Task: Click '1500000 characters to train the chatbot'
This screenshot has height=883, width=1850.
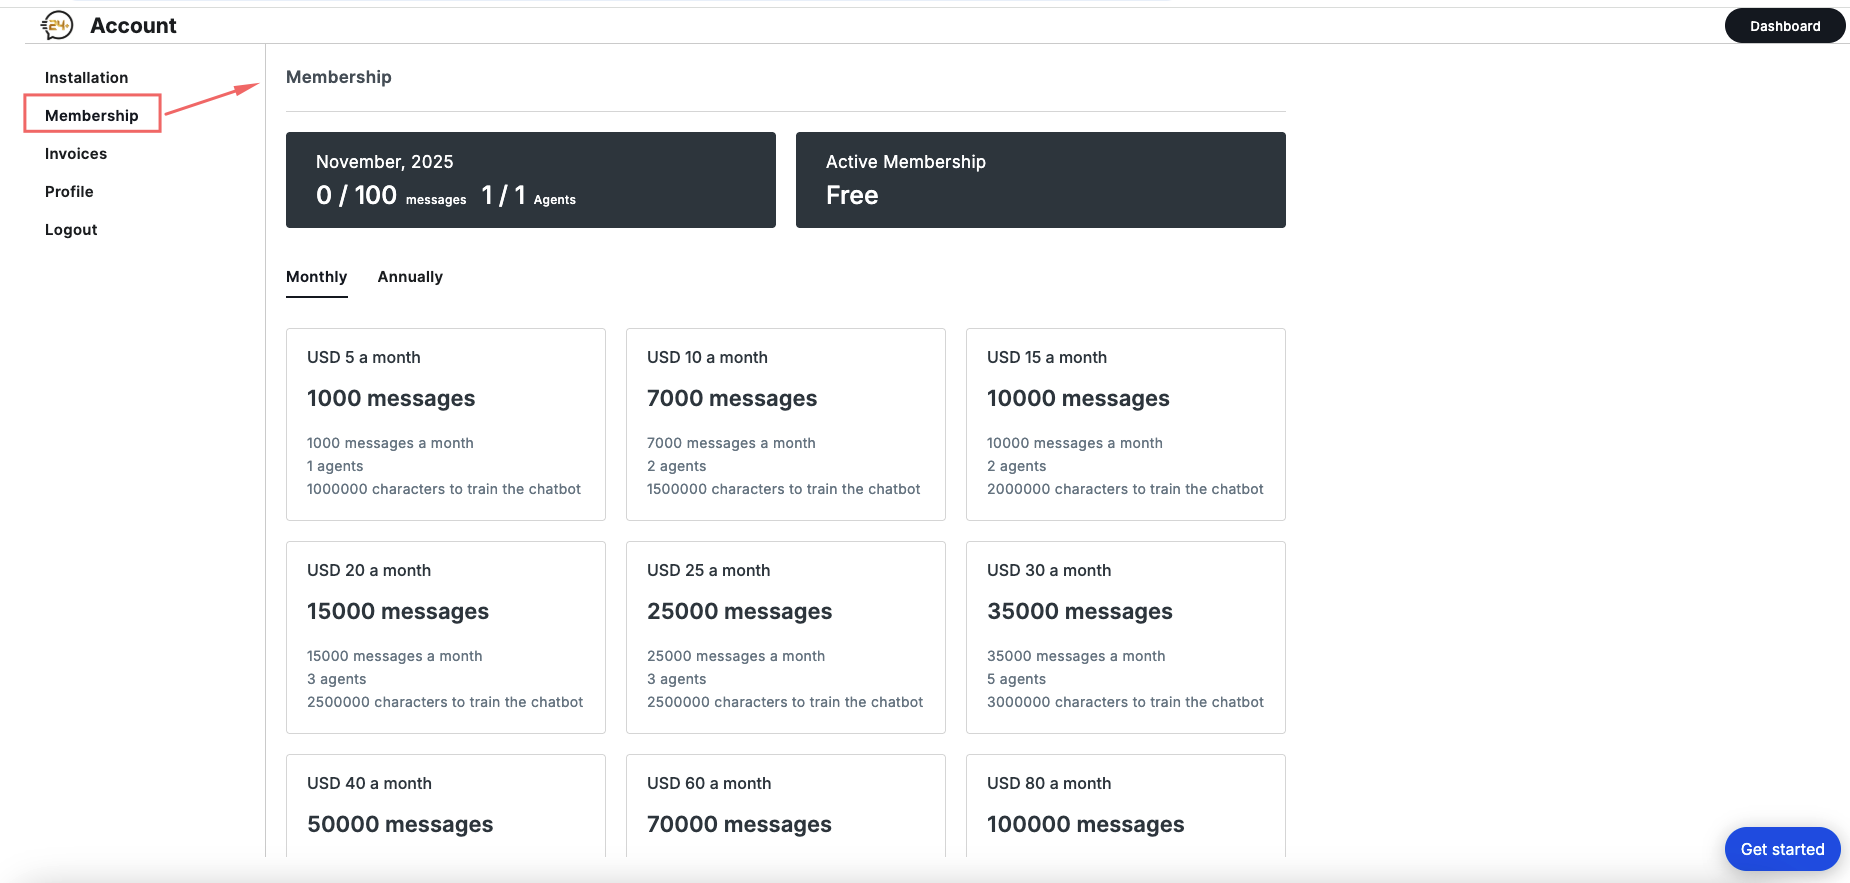Action: pos(784,489)
